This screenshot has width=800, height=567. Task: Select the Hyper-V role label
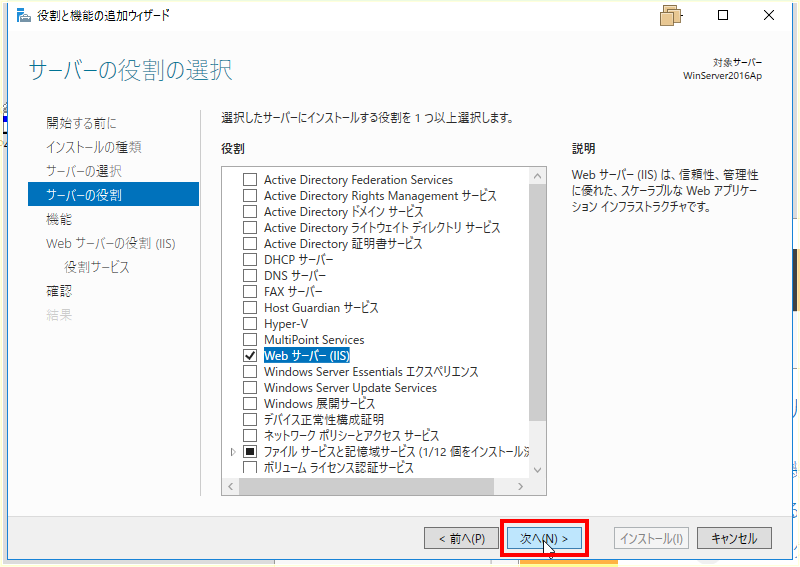(x=286, y=324)
